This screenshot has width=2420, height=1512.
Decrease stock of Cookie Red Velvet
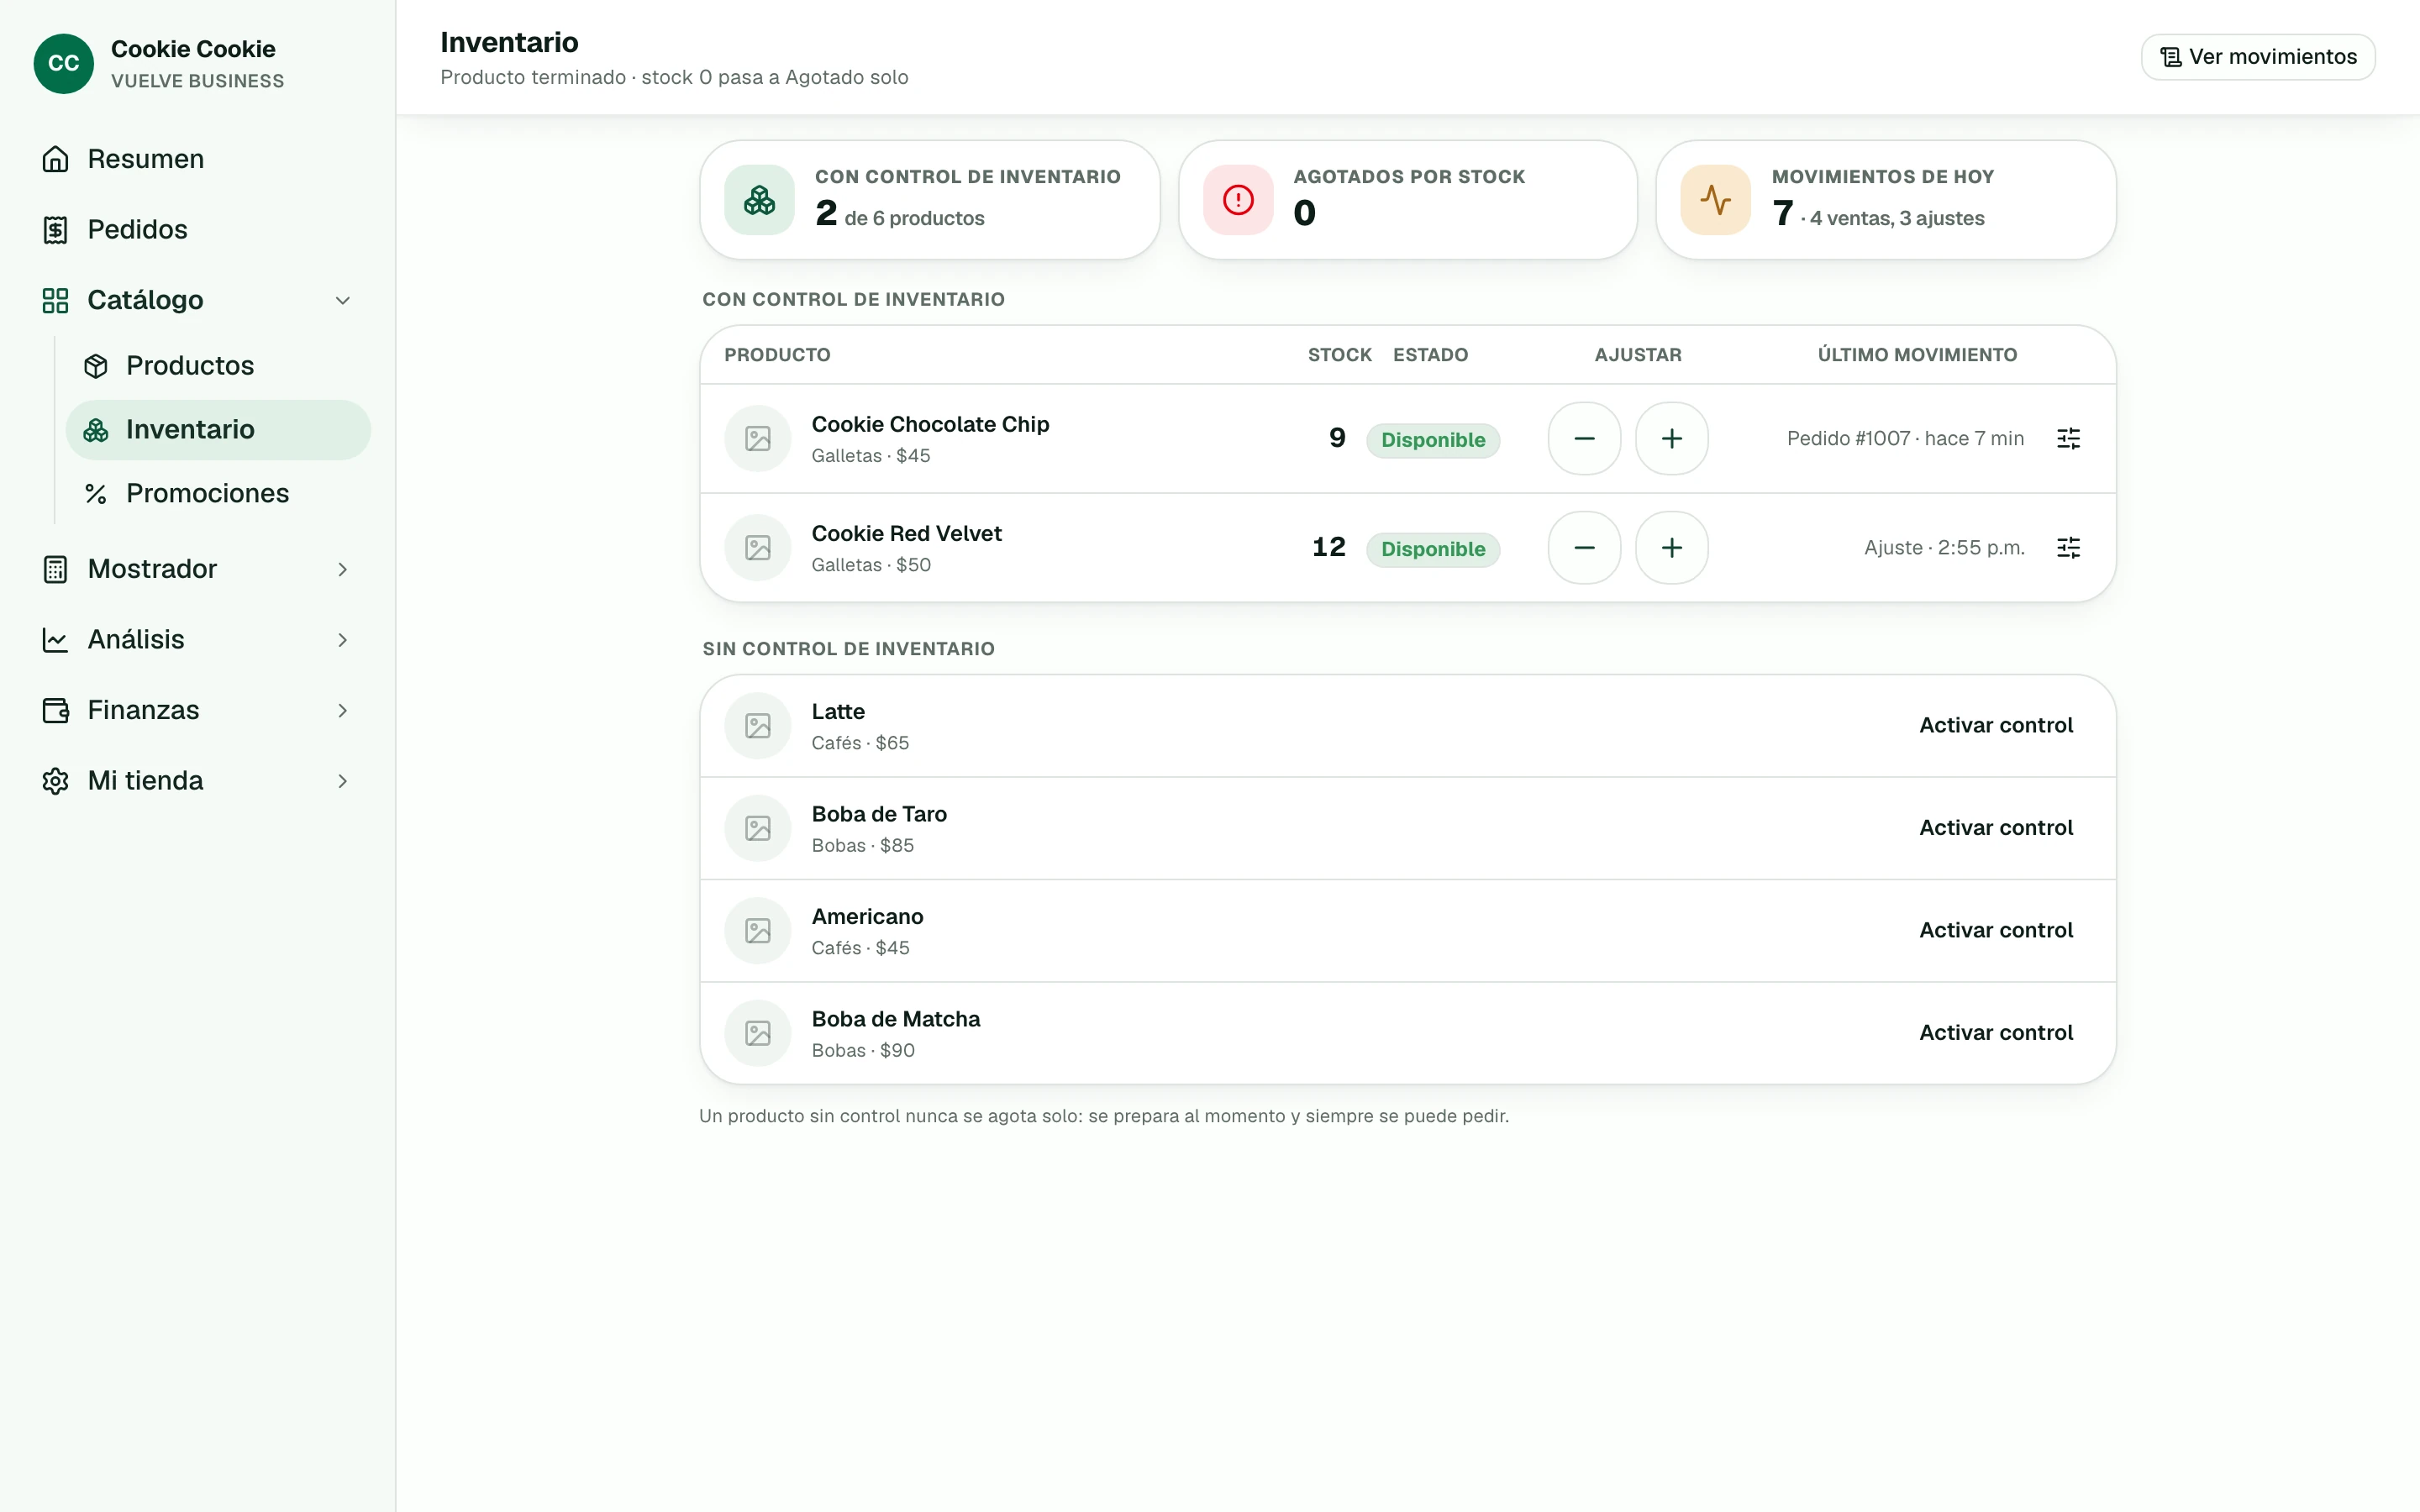click(x=1584, y=548)
